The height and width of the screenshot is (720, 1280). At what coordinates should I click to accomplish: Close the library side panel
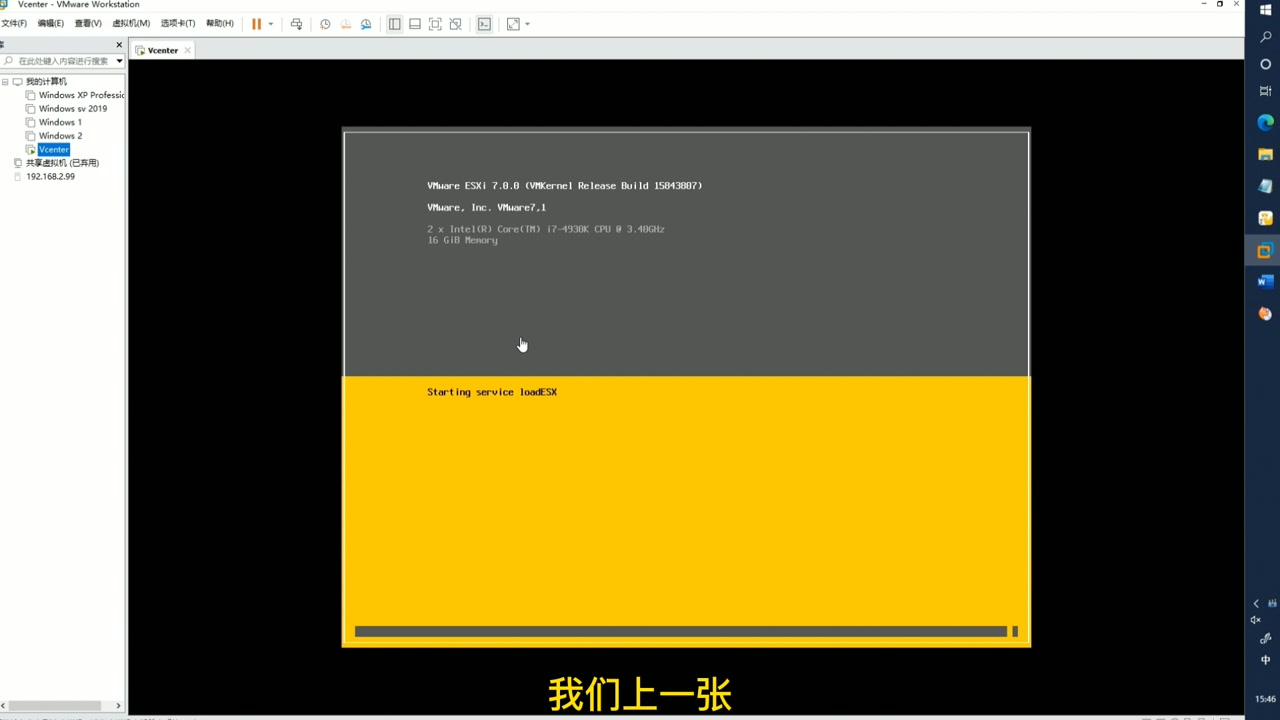(119, 44)
